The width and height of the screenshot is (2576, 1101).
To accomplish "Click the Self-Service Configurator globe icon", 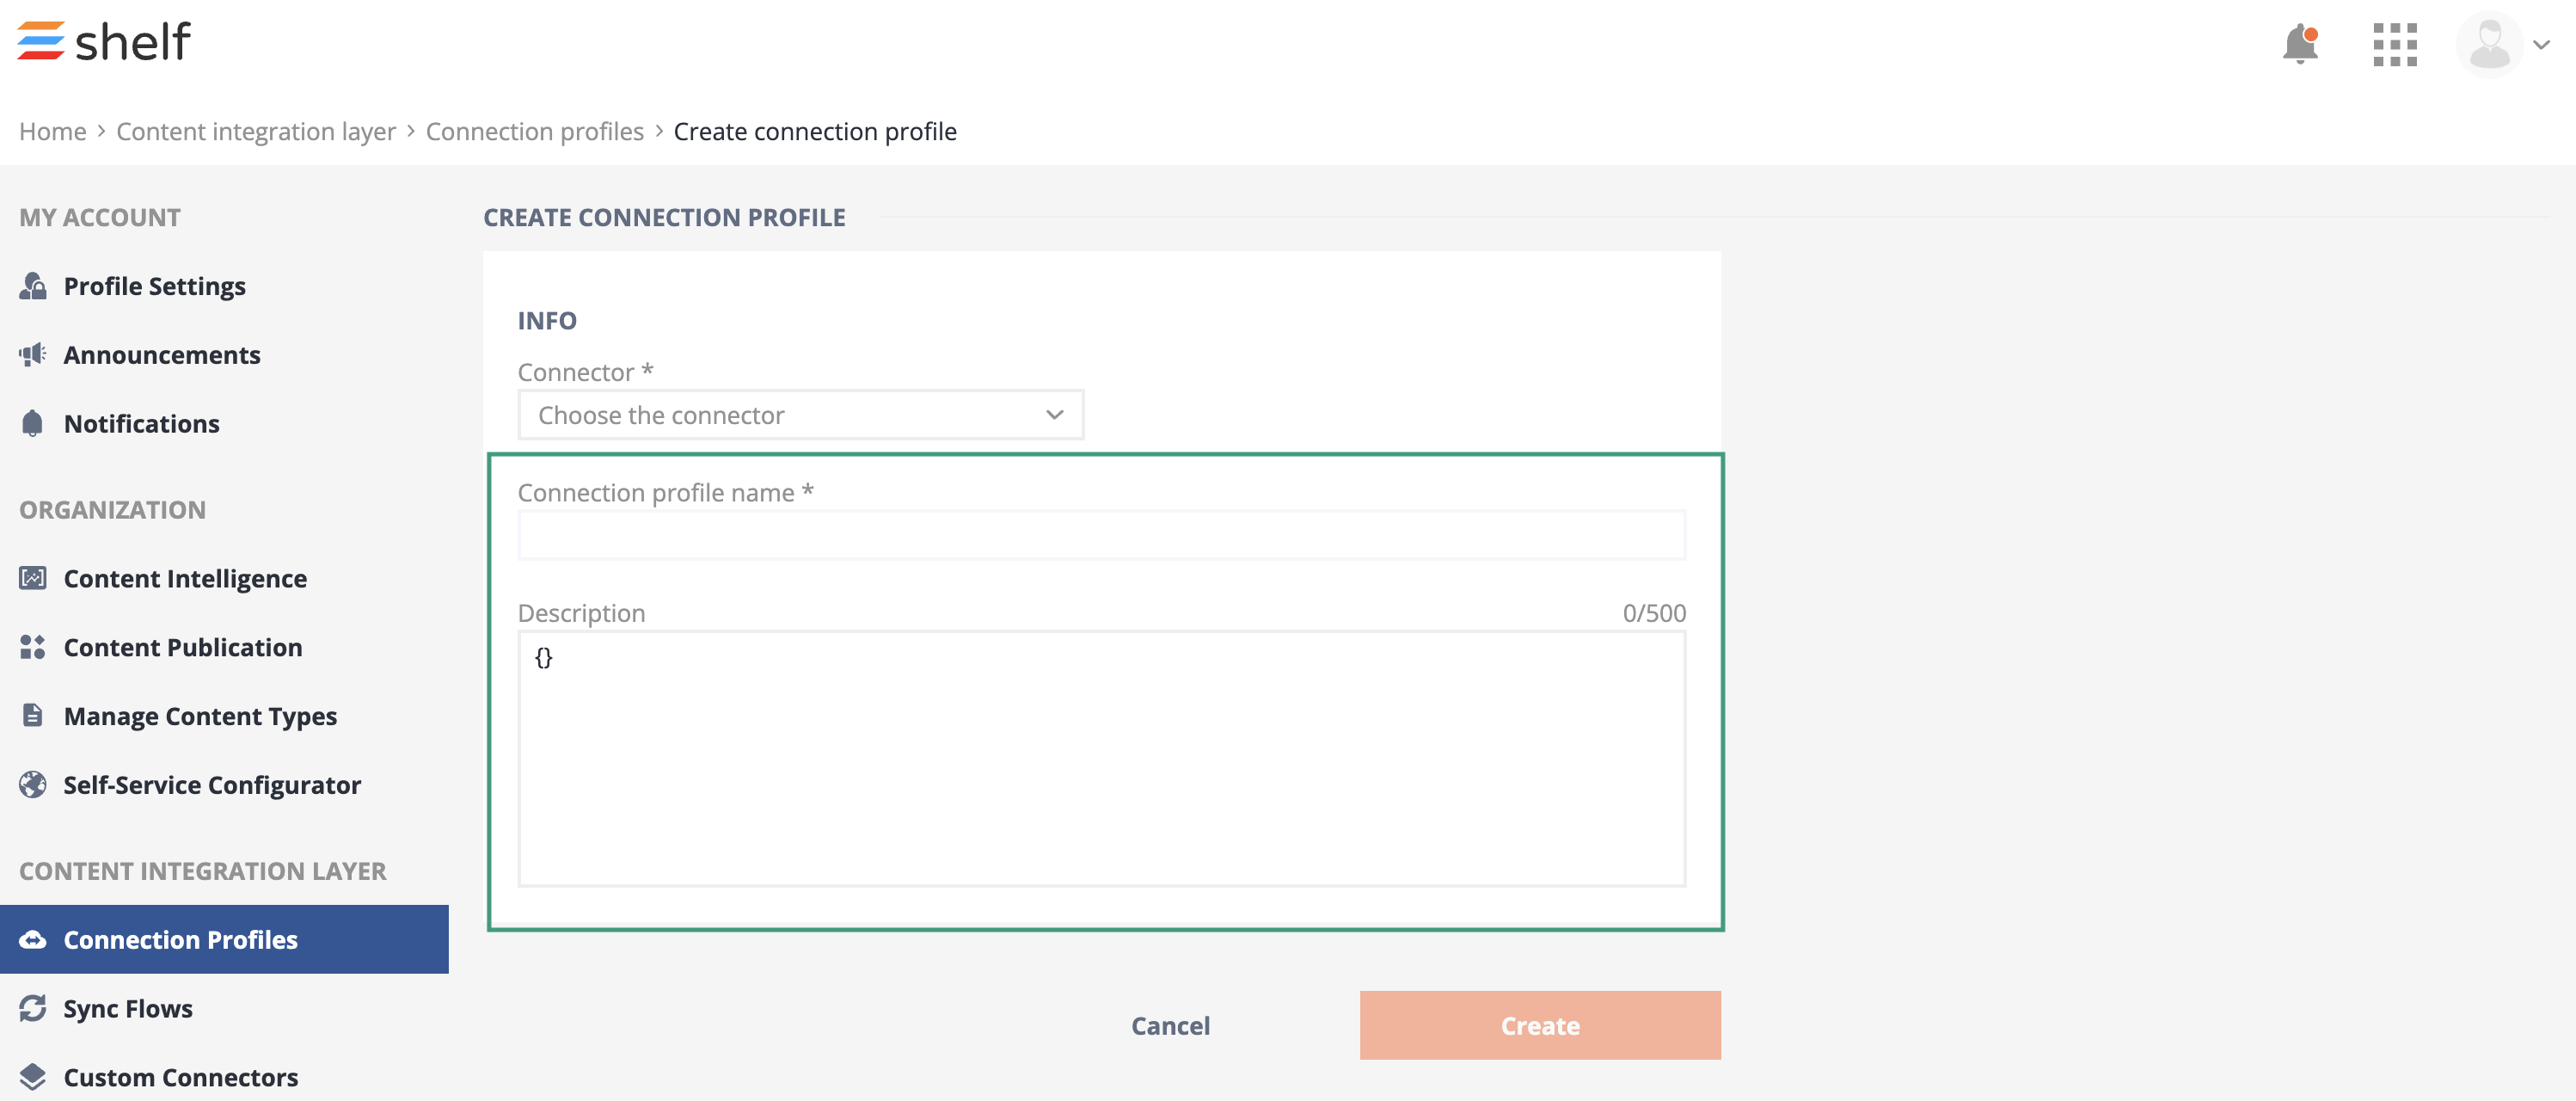I will click(x=33, y=785).
